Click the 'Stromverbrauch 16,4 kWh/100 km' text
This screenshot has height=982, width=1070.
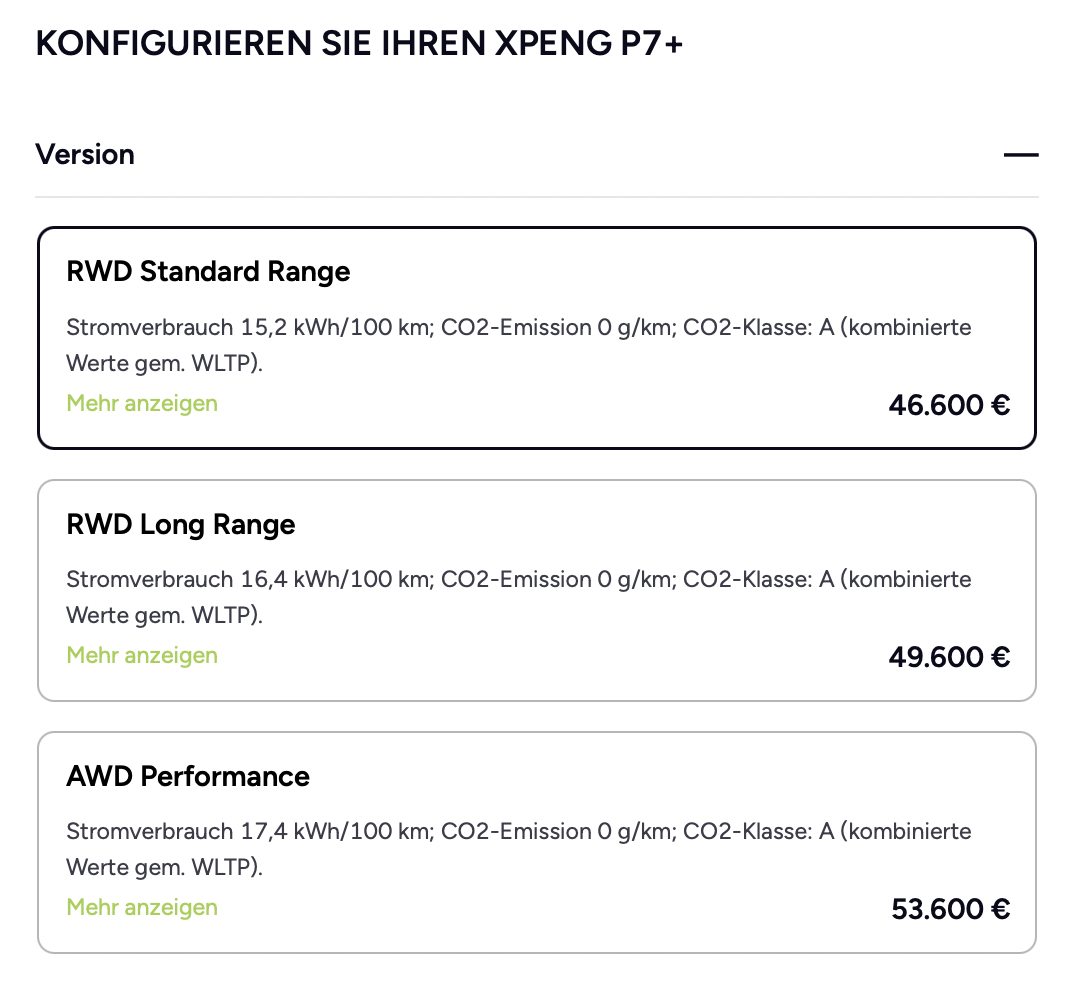click(x=247, y=579)
